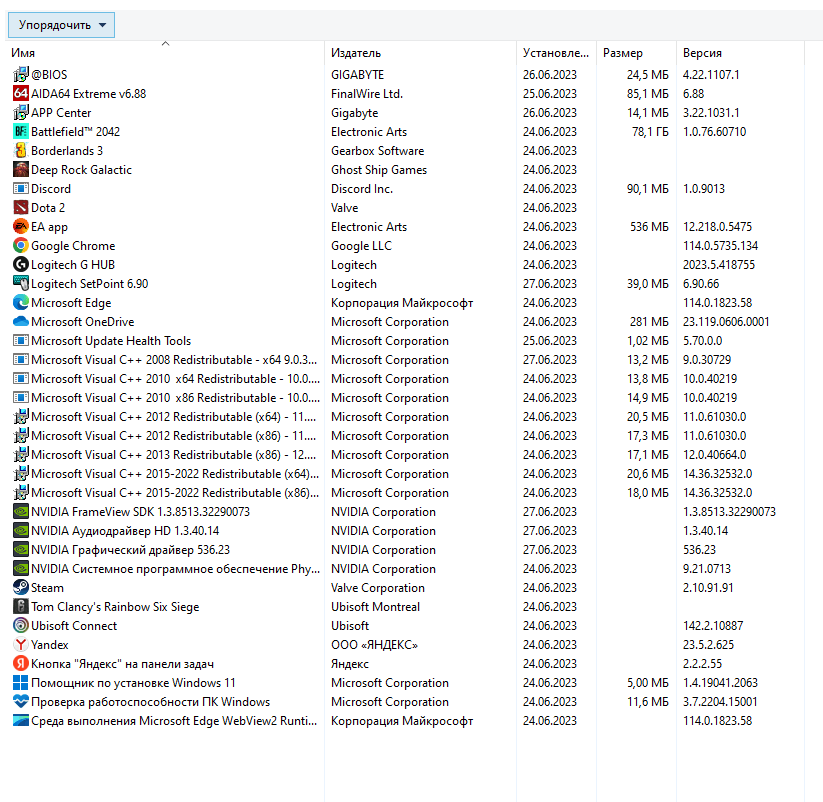Select NVIDIA FrameView SDK icon
The image size is (823, 802).
pos(20,512)
